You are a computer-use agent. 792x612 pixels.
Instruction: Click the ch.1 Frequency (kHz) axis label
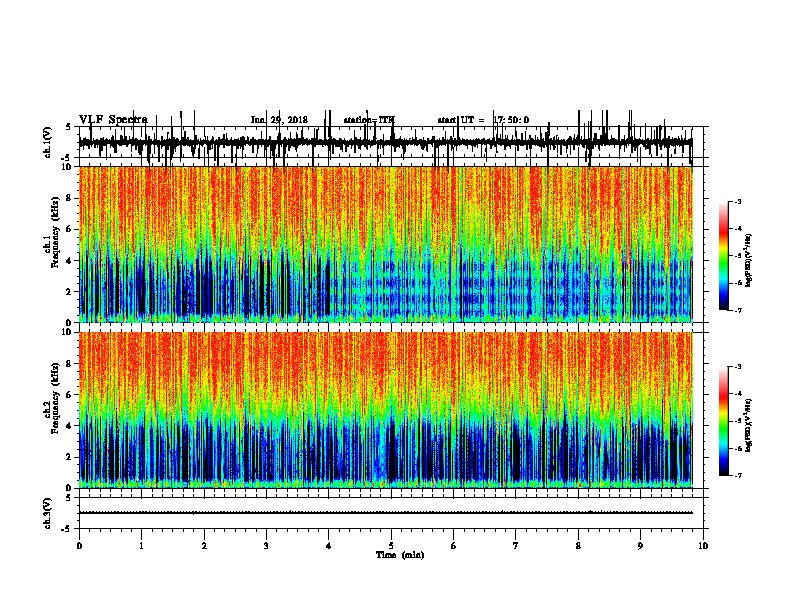[51, 233]
